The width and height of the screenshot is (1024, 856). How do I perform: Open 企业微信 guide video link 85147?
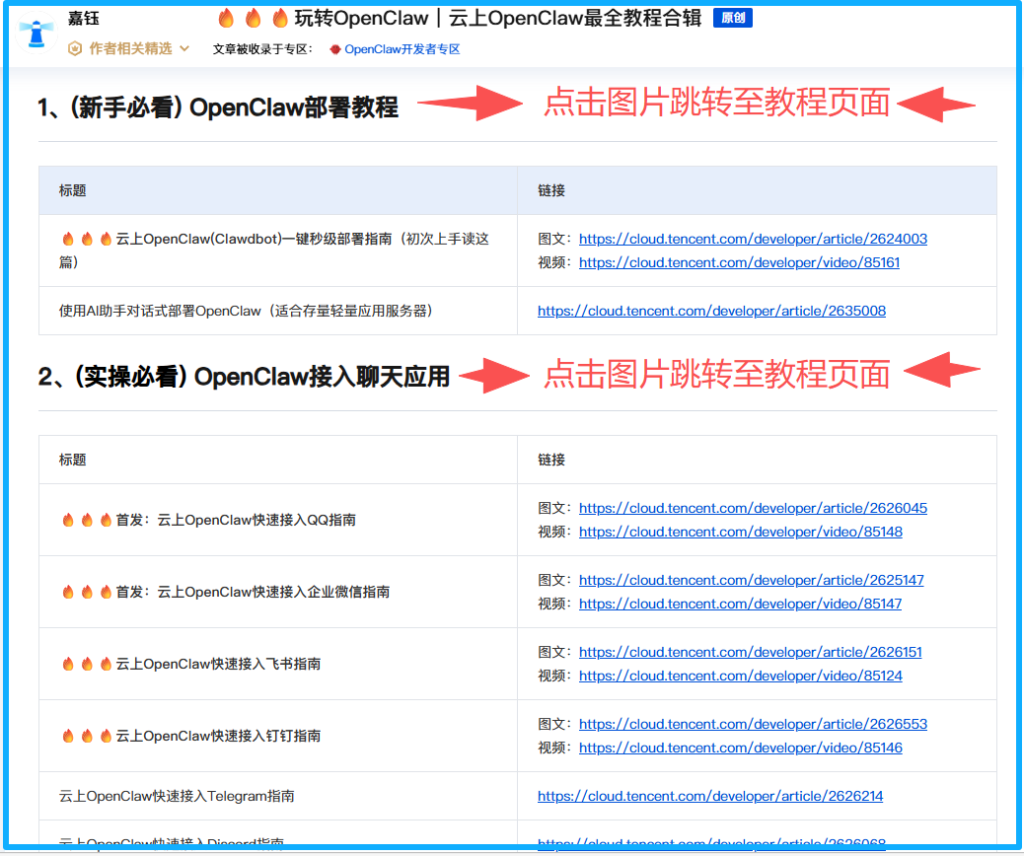[x=740, y=604]
